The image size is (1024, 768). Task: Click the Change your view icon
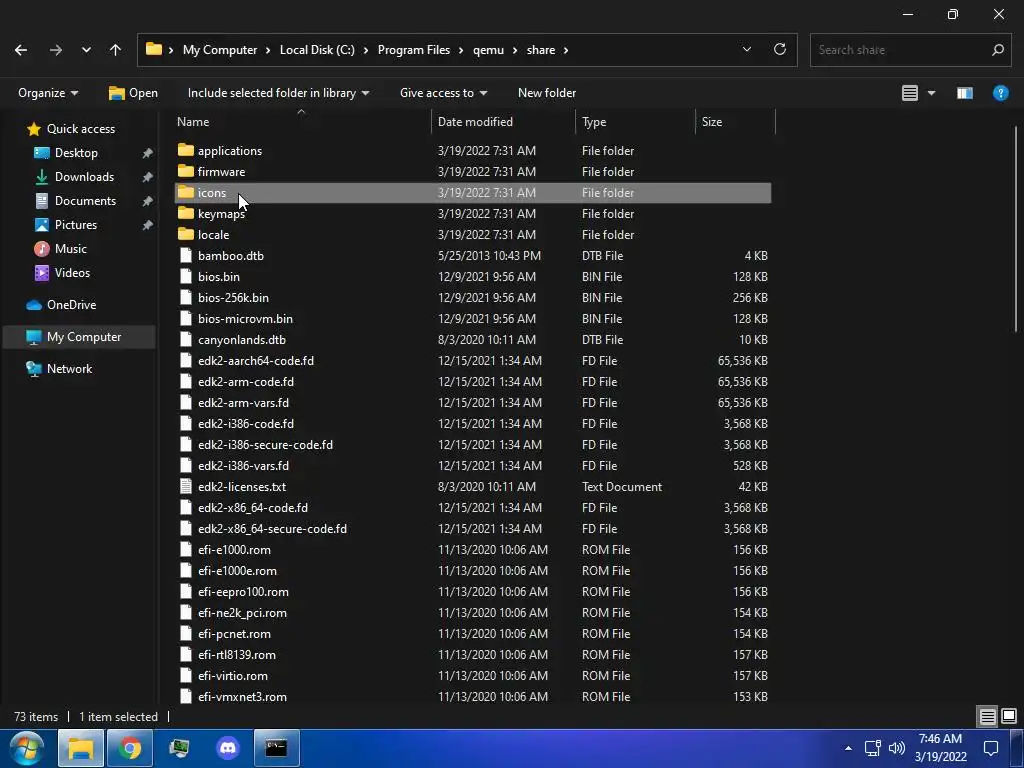[x=910, y=93]
